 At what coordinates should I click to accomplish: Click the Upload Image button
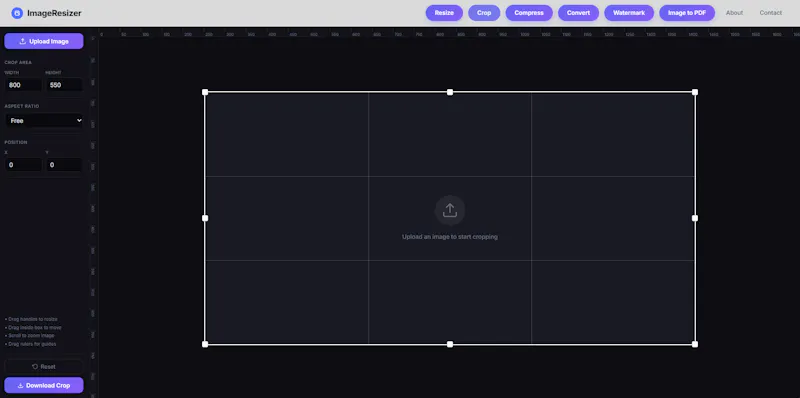click(x=44, y=41)
